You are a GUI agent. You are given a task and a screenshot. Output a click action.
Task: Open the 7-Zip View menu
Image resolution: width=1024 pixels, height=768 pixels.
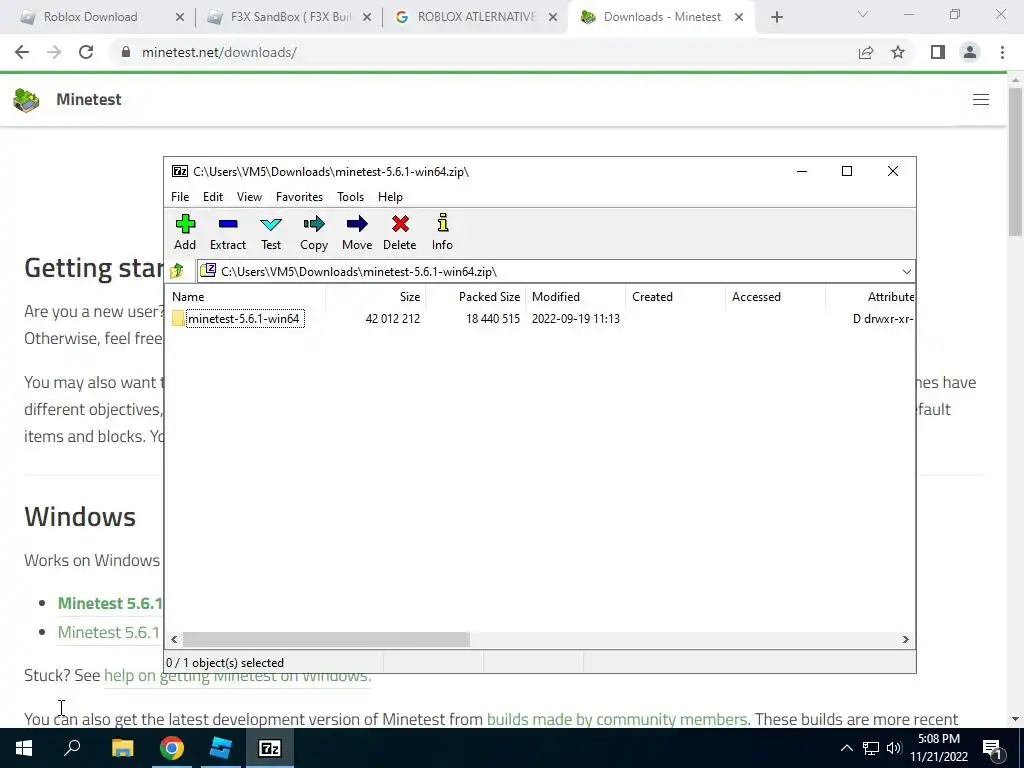coord(249,197)
